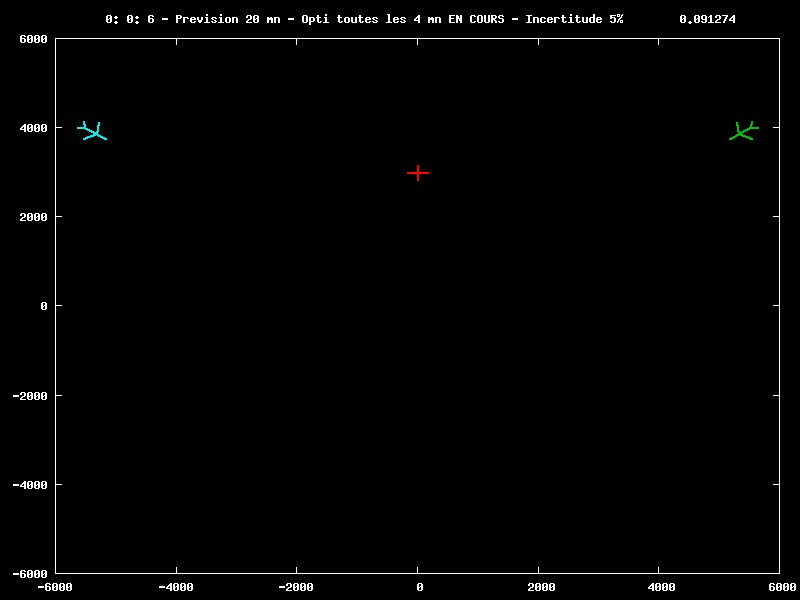Click the 0.091274 value in the header

(707, 19)
